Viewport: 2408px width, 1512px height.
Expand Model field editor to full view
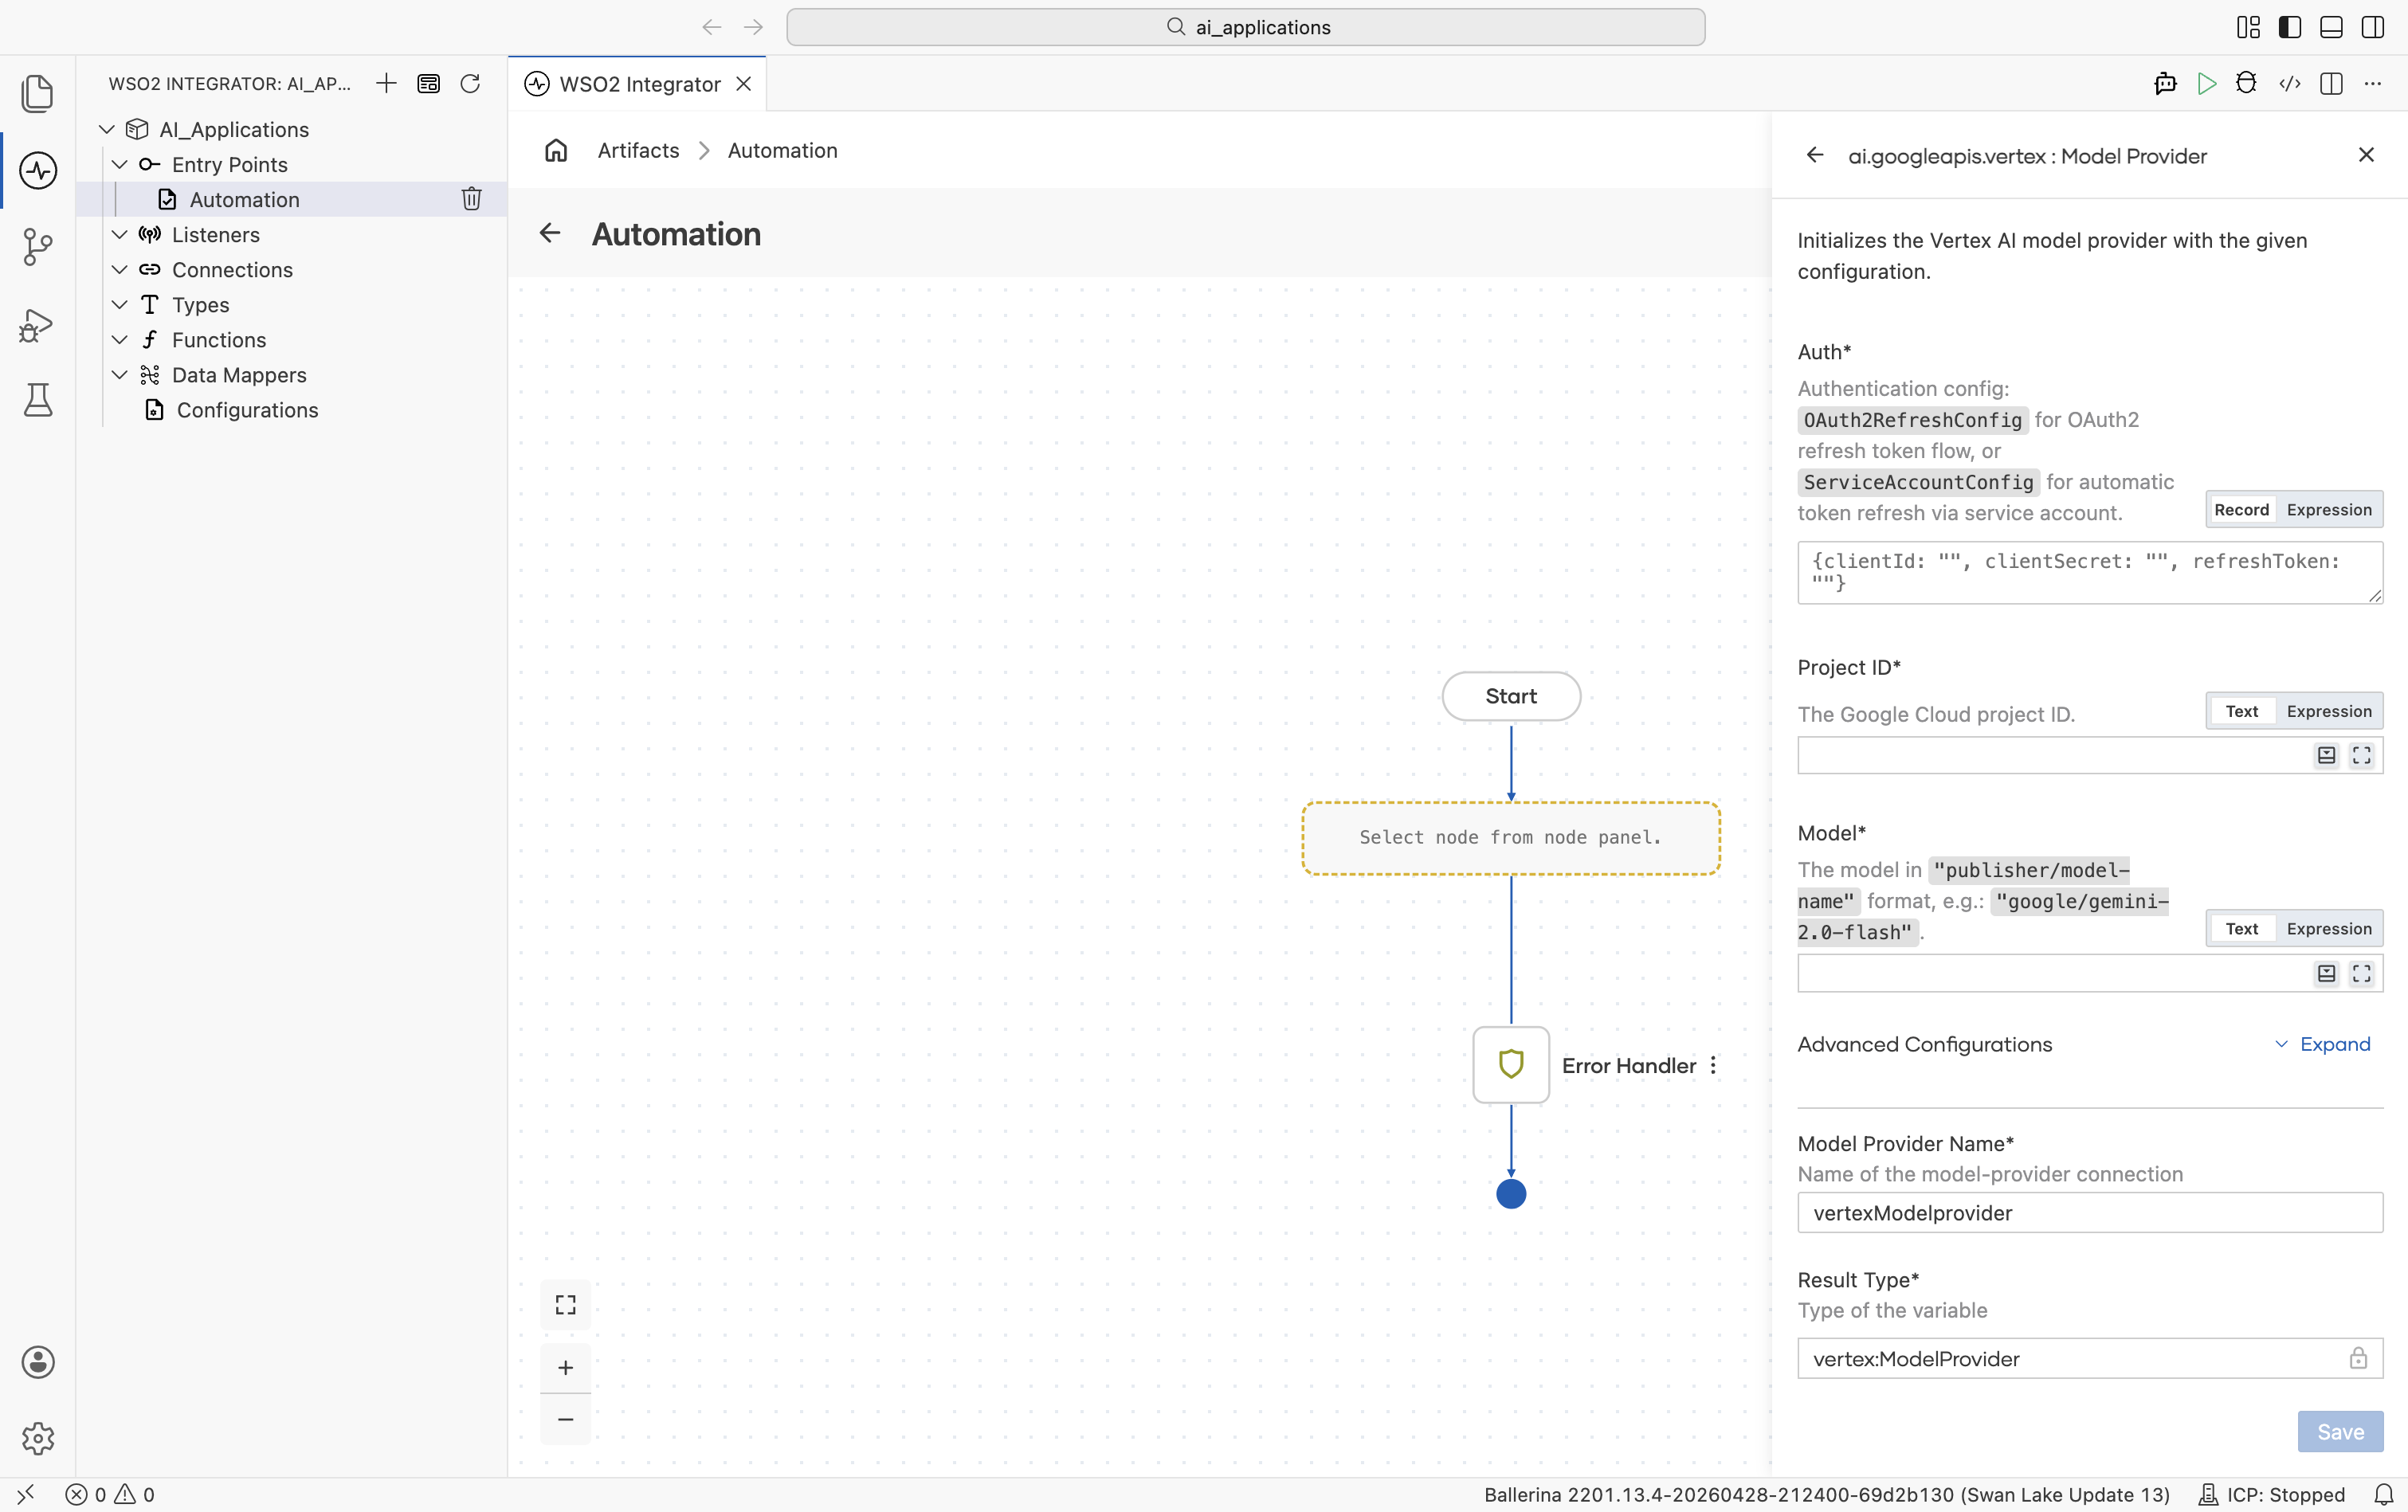[2362, 973]
